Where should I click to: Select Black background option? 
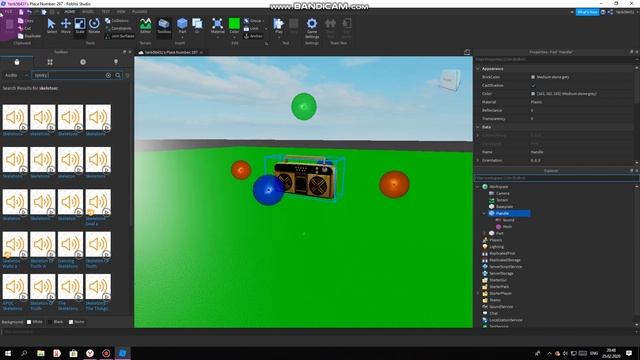pyautogui.click(x=56, y=322)
